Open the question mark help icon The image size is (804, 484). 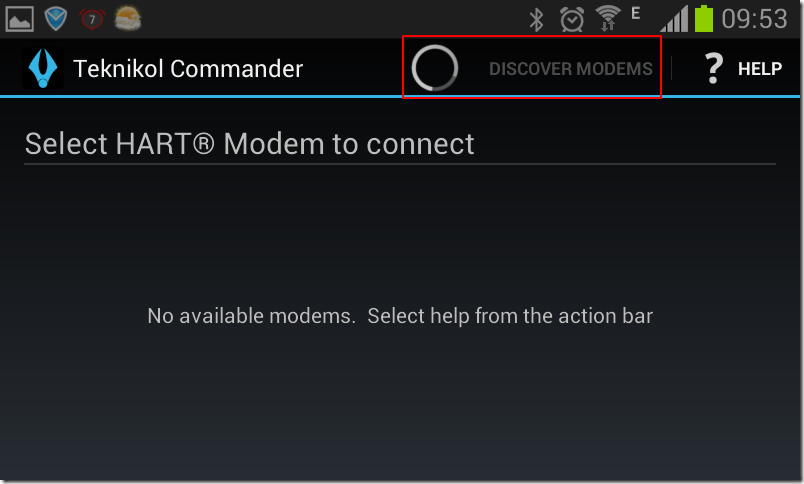(713, 68)
